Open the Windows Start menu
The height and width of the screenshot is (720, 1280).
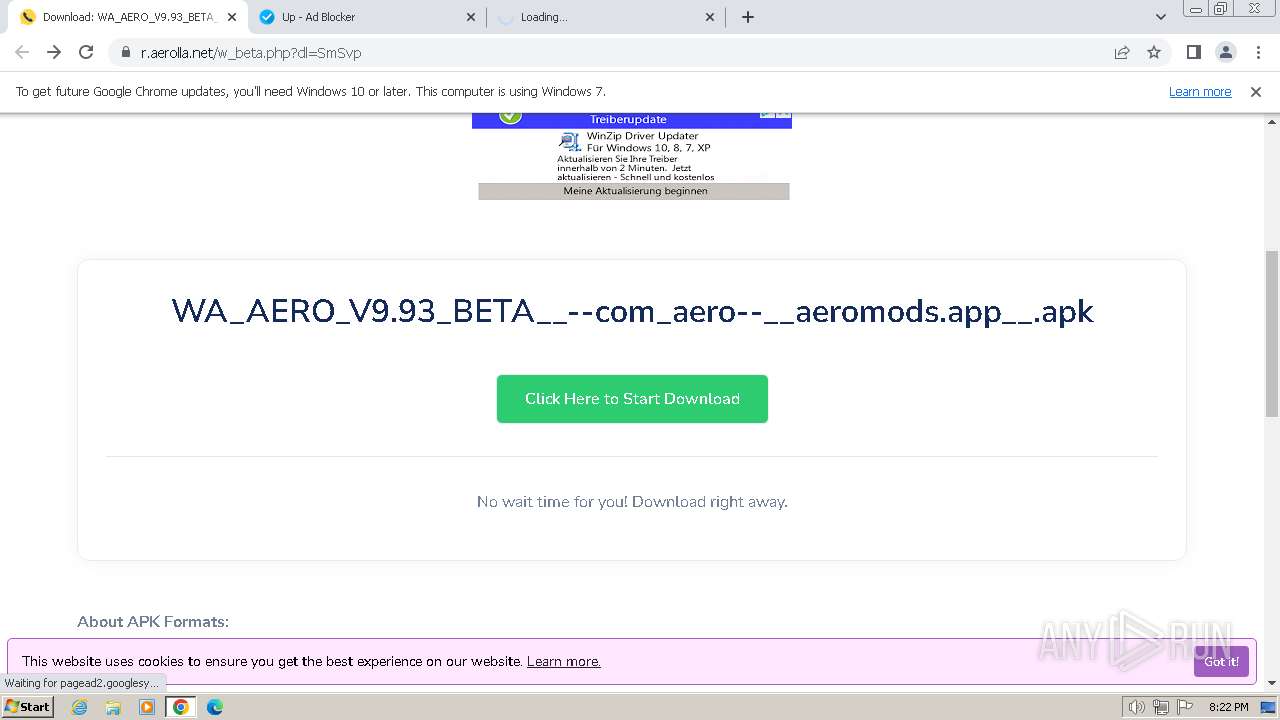(x=27, y=707)
